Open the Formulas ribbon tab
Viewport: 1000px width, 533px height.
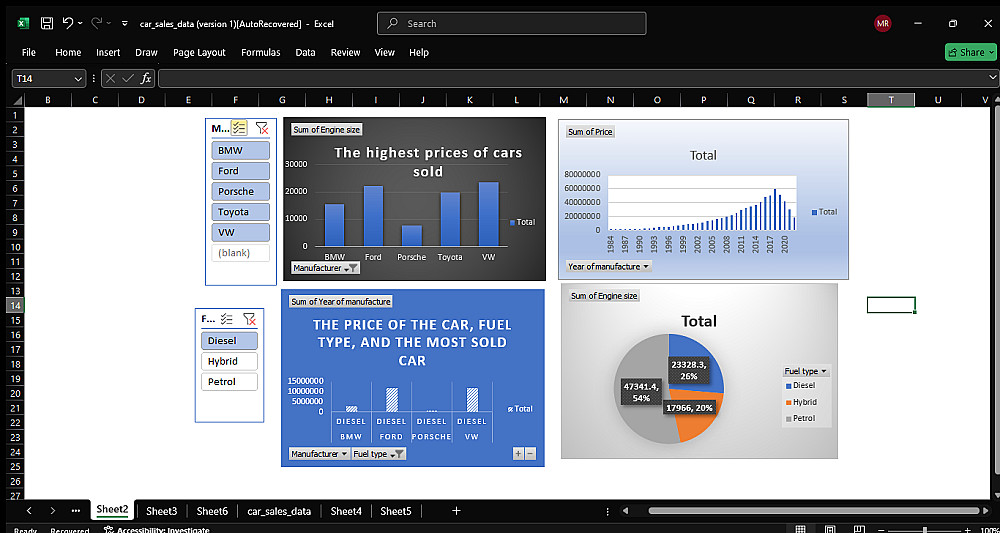pos(261,52)
